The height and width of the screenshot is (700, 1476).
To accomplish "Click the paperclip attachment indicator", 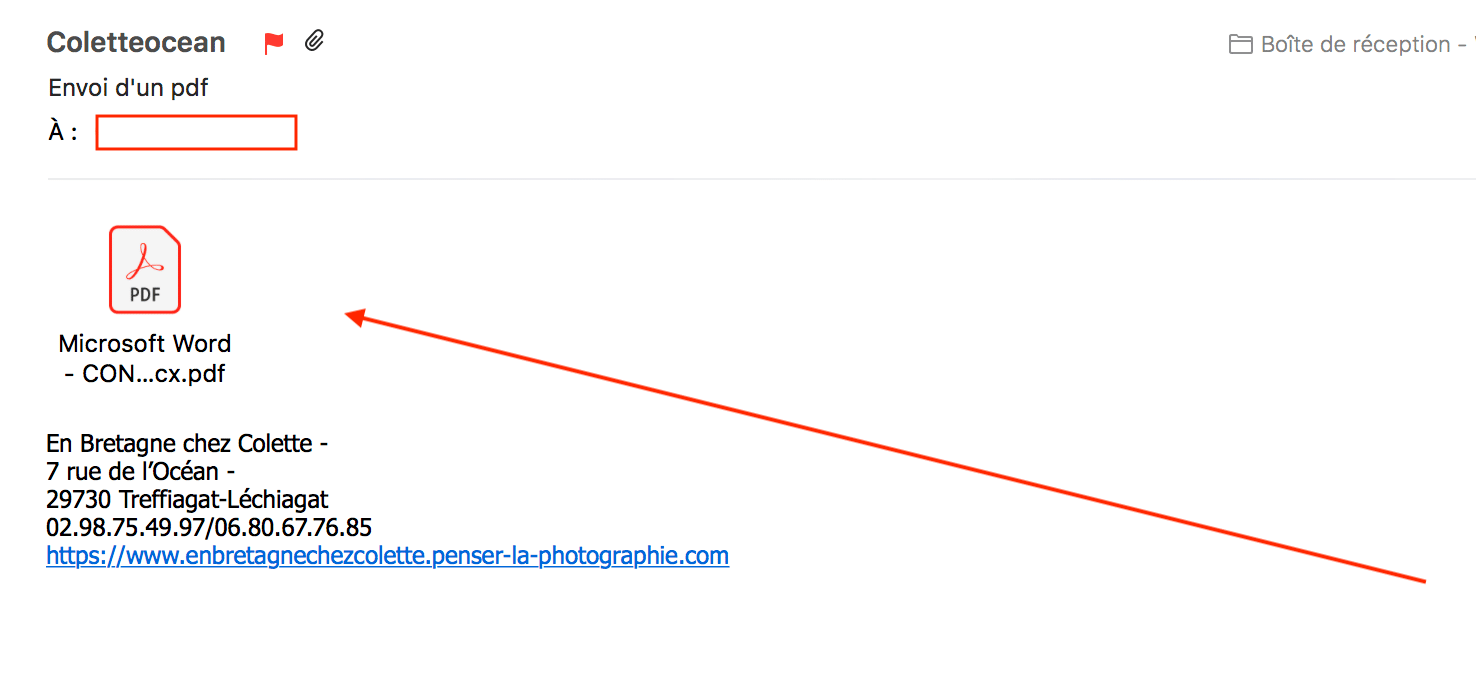I will pos(315,41).
